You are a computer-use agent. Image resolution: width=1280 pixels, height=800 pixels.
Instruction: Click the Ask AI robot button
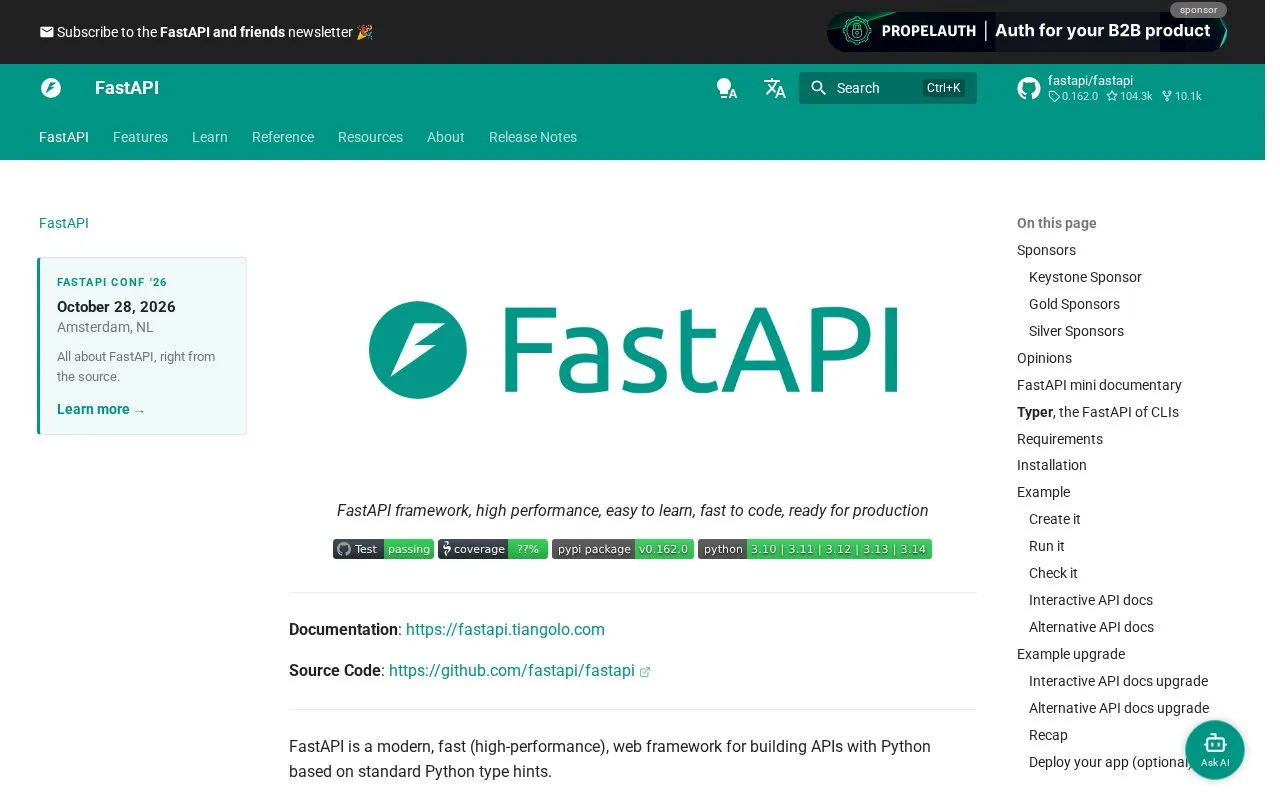click(x=1215, y=750)
